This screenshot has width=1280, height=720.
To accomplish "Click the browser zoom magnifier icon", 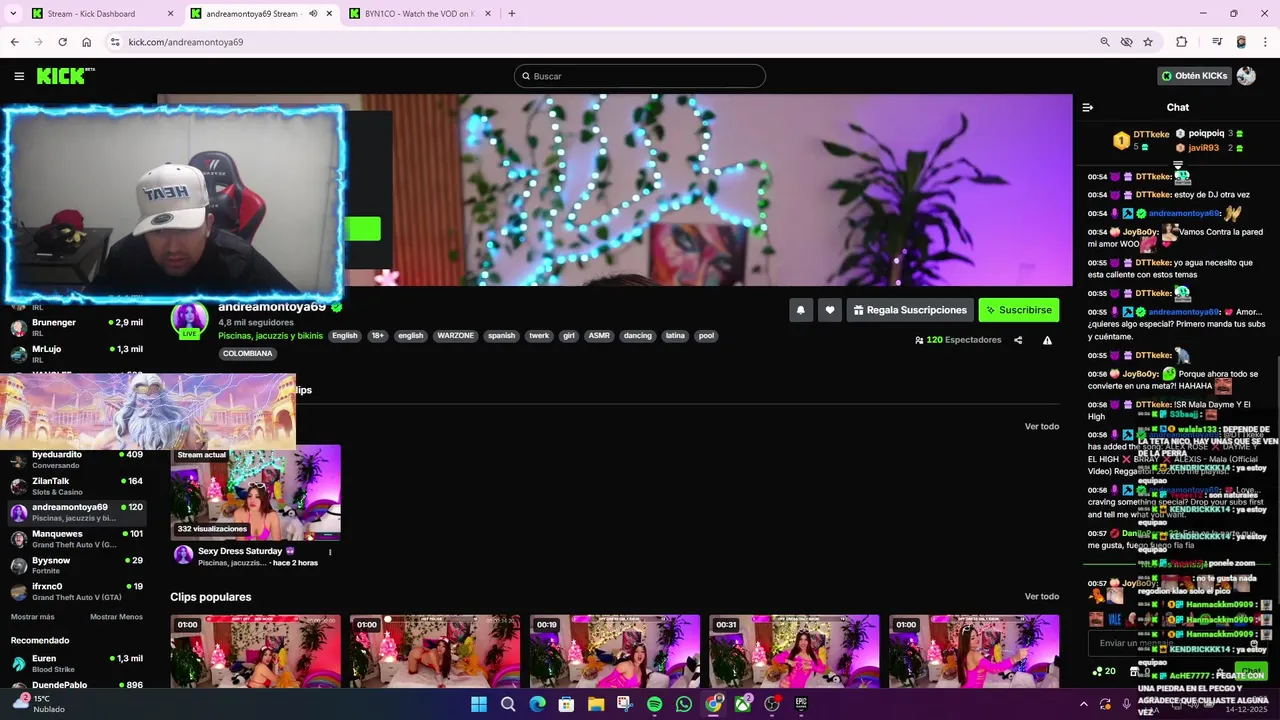I will click(1105, 42).
